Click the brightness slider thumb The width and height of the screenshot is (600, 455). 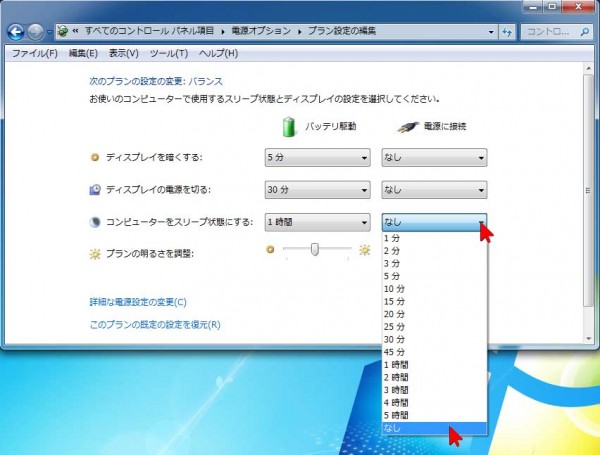[x=315, y=250]
